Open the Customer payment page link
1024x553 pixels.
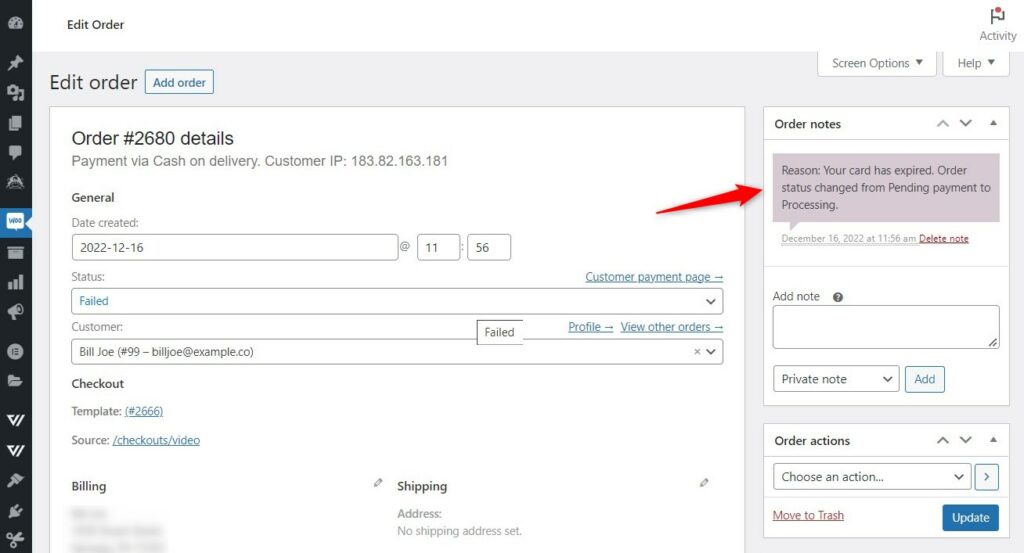coord(654,277)
